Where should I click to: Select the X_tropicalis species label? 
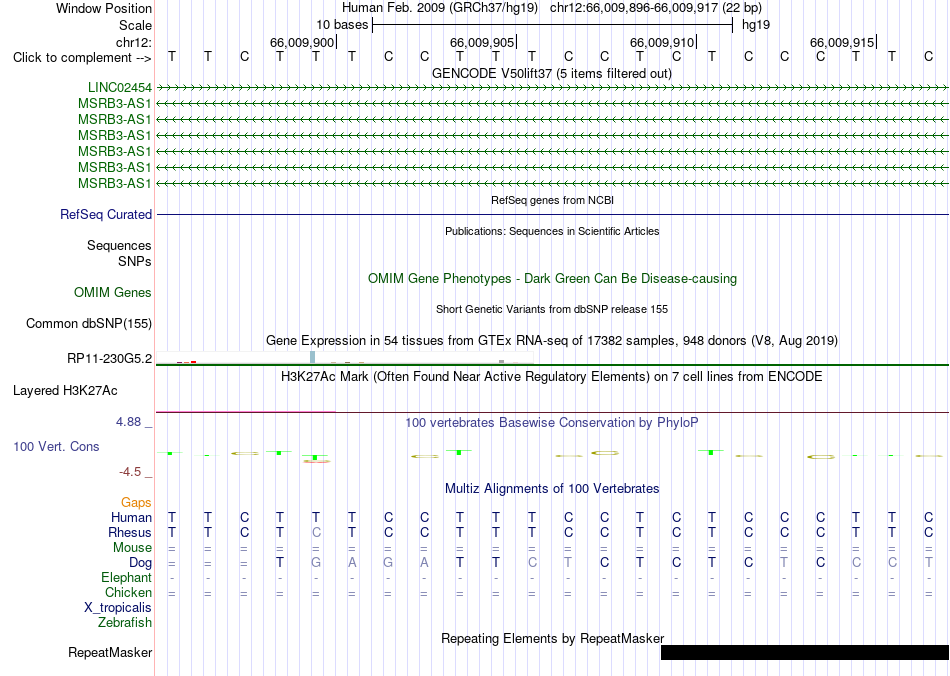[118, 608]
